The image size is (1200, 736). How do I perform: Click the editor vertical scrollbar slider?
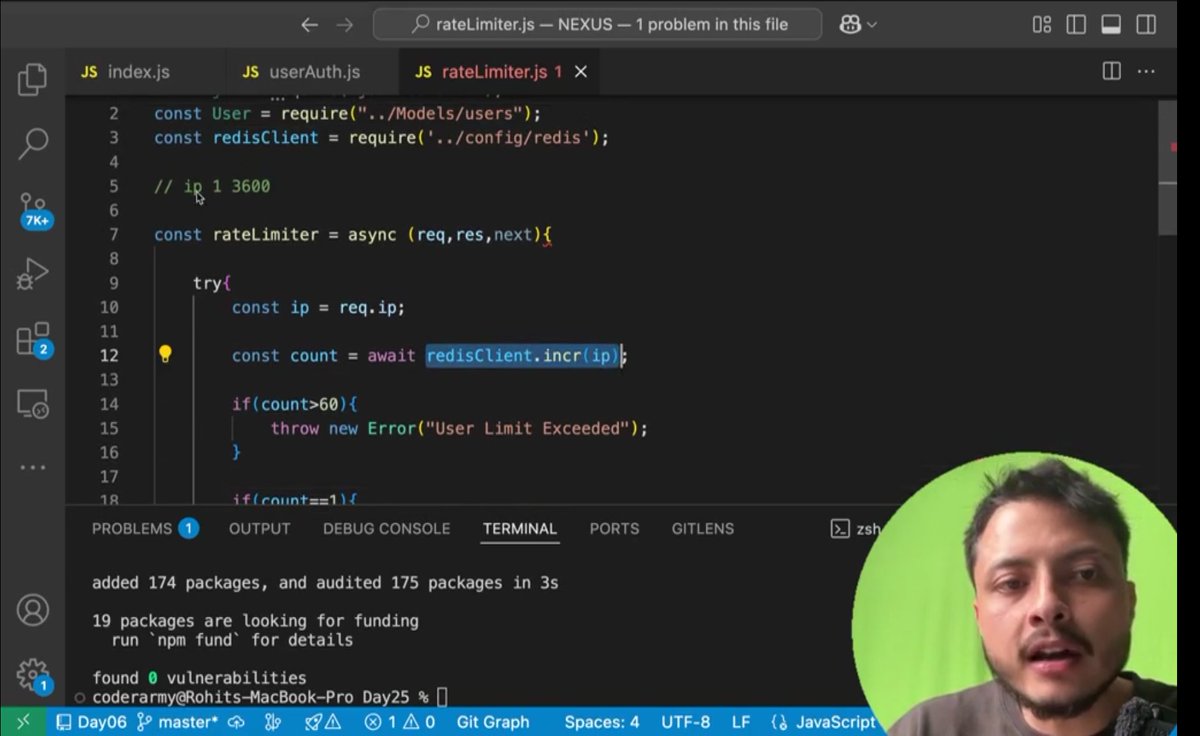[1168, 167]
